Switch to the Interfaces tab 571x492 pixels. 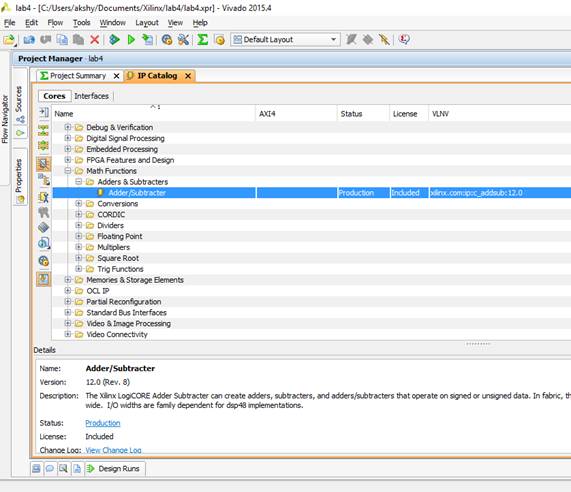(91, 96)
